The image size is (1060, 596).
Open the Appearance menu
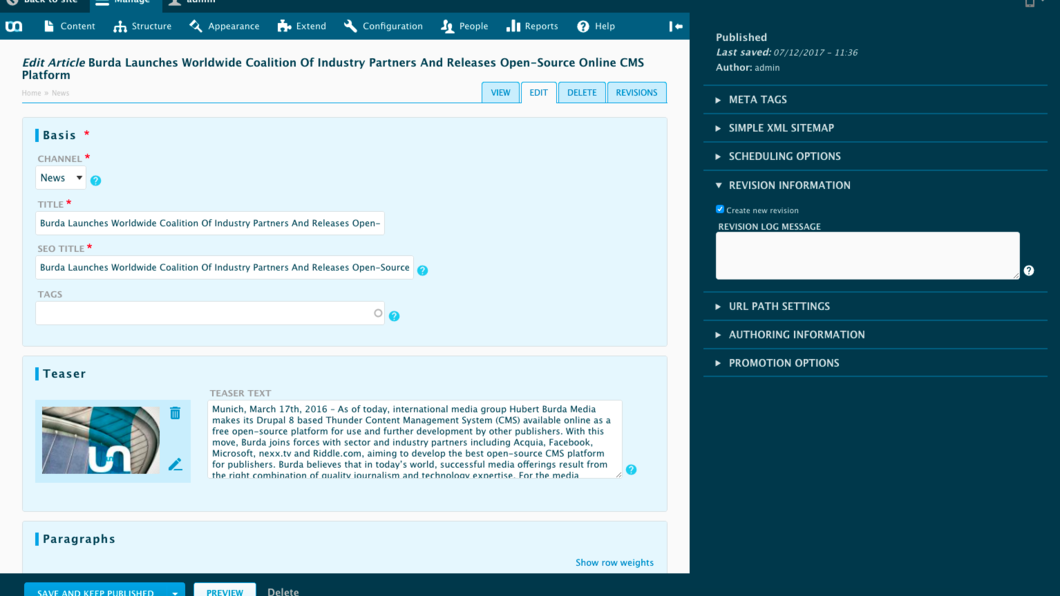[x=224, y=26]
